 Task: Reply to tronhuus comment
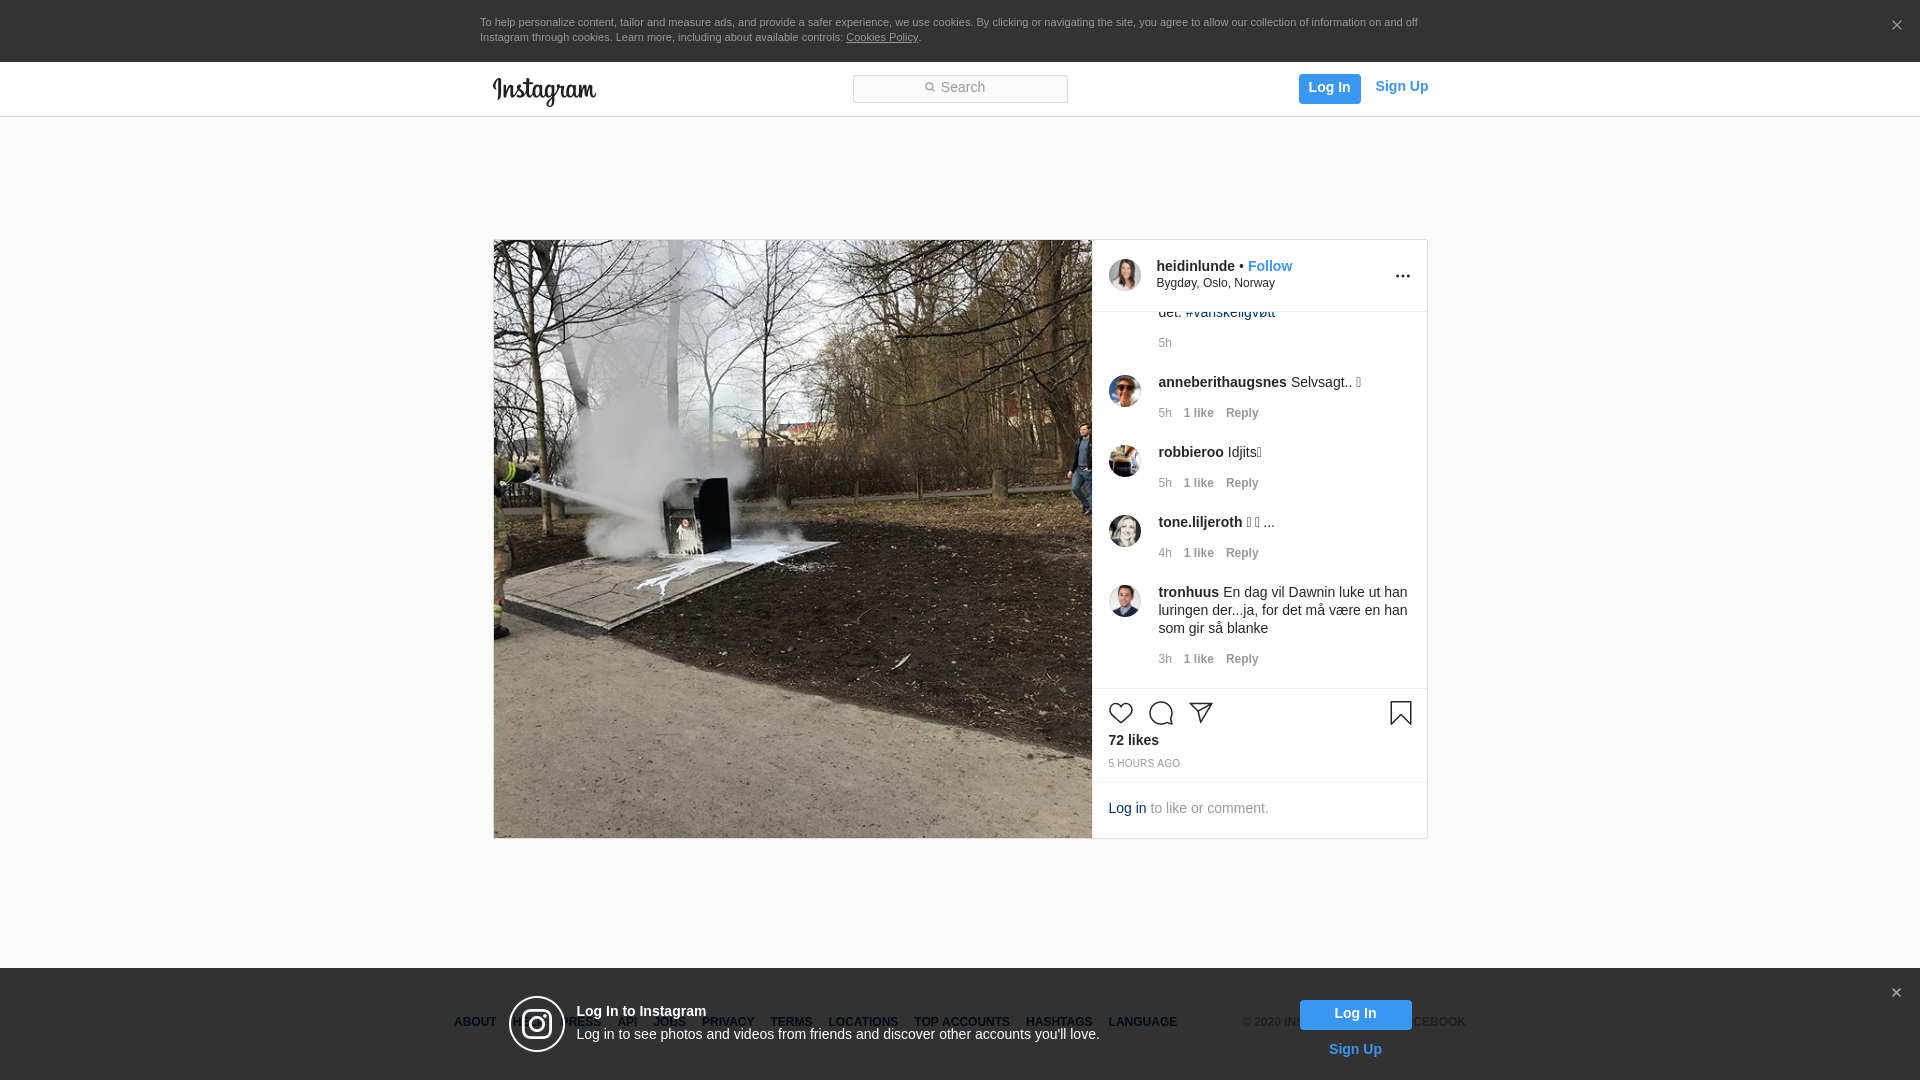click(x=1242, y=659)
